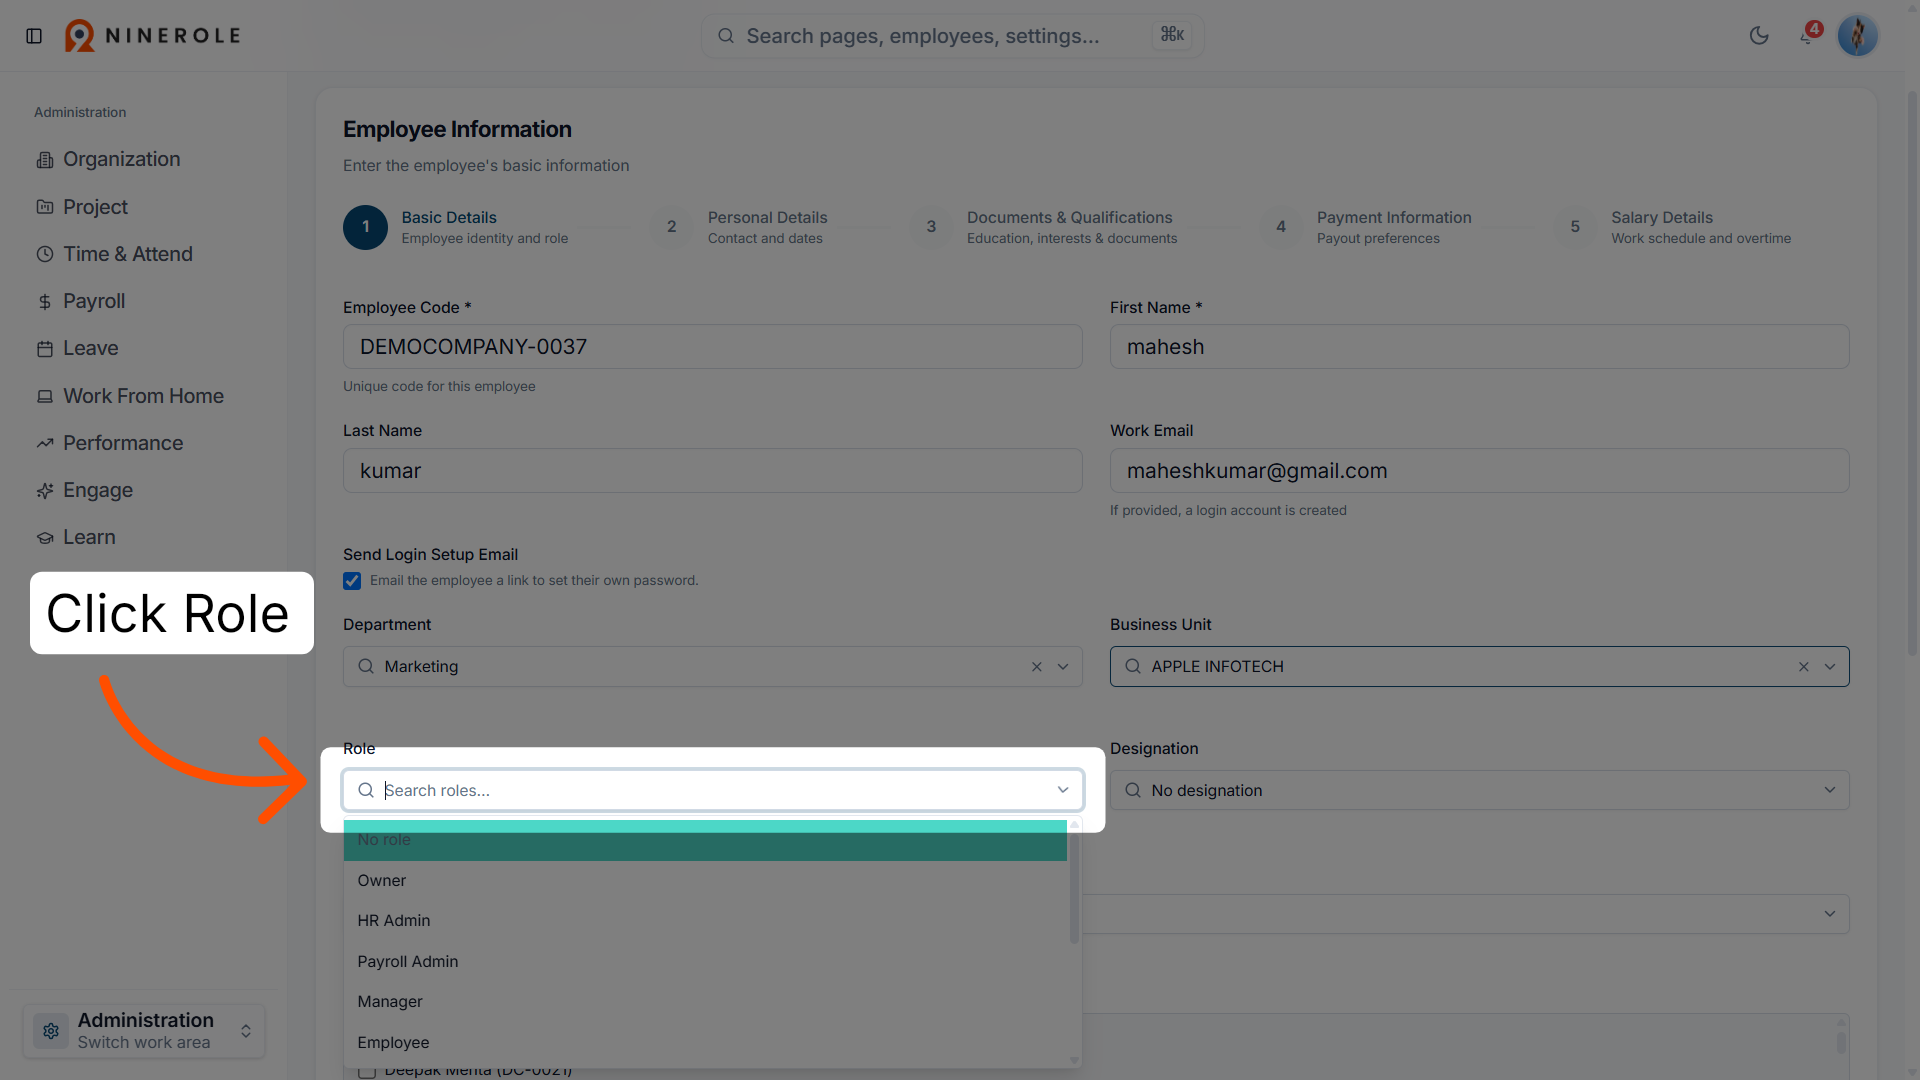Select No role option
This screenshot has height=1080, width=1920.
pos(705,840)
